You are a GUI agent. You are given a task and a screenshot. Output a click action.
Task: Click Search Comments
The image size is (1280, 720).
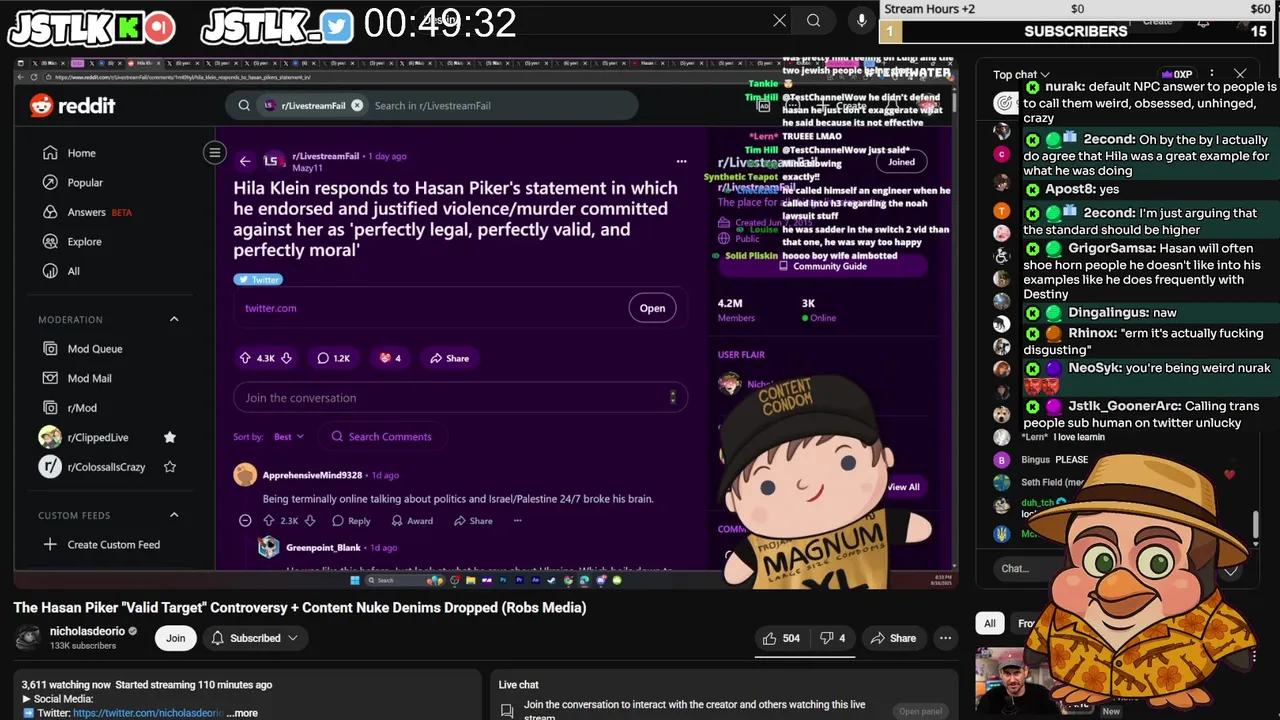point(381,437)
